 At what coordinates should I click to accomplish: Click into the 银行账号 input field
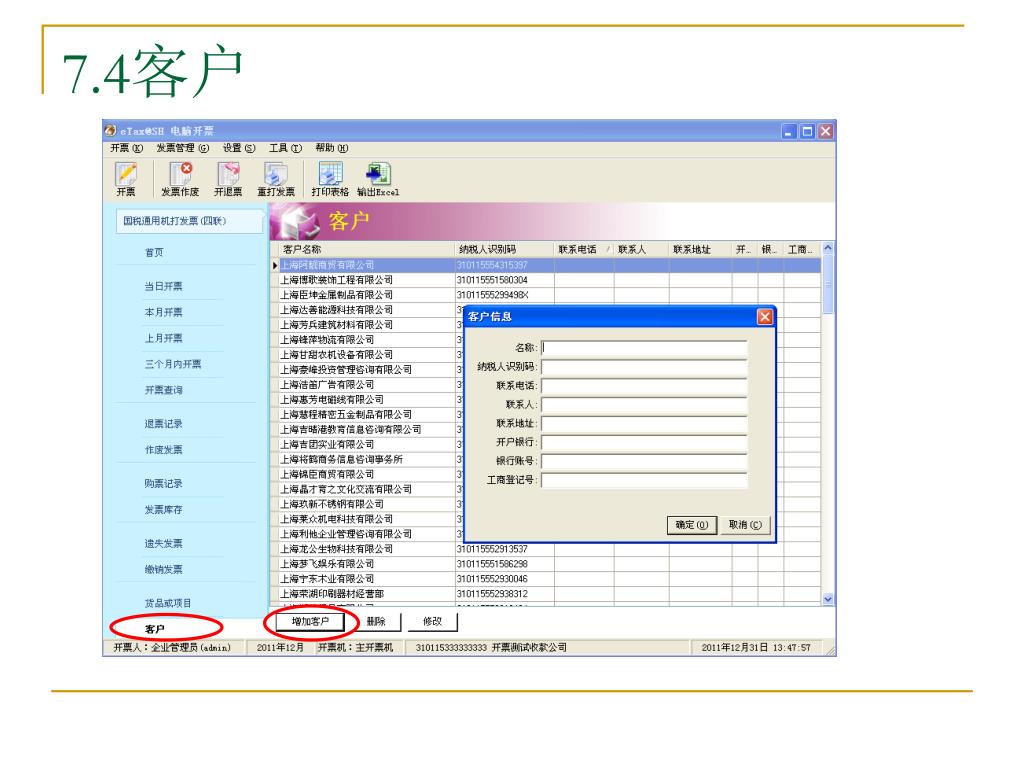[644, 462]
